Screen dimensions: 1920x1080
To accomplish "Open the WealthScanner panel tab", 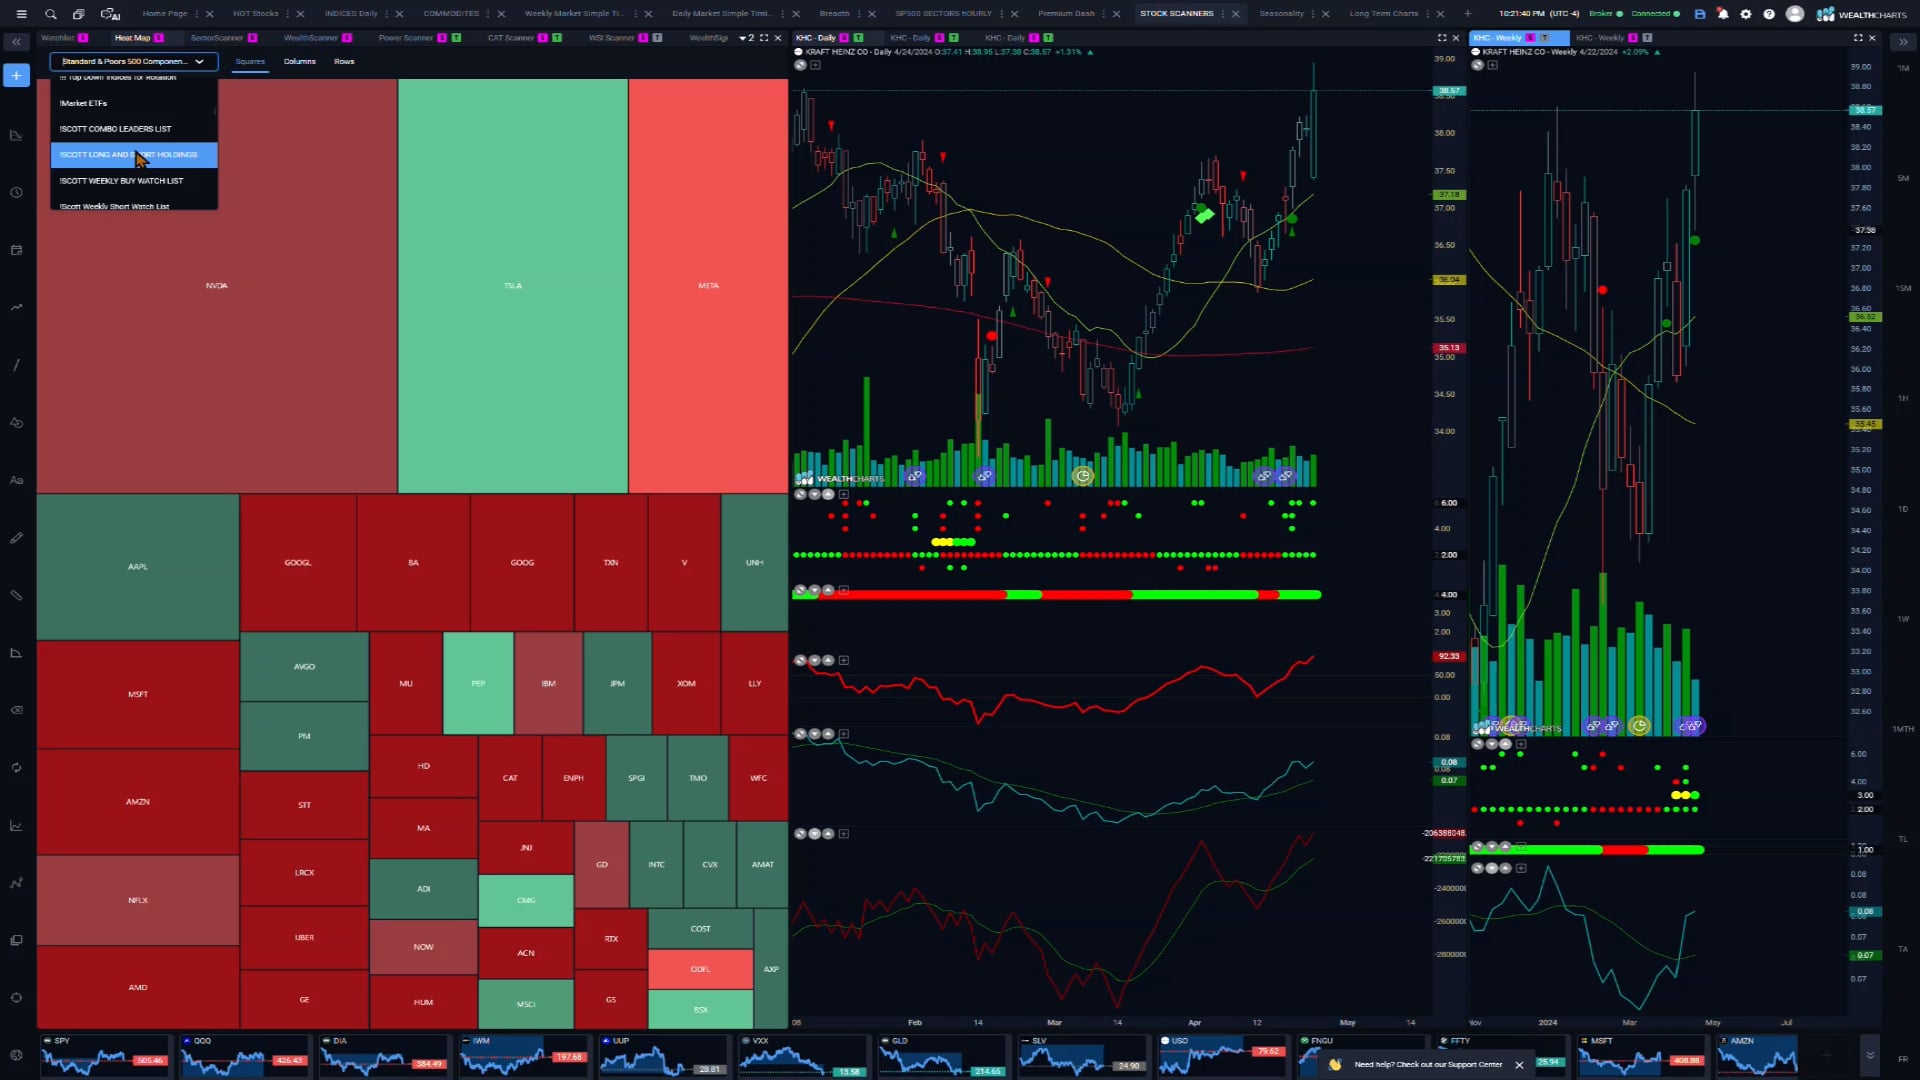I will pos(311,38).
